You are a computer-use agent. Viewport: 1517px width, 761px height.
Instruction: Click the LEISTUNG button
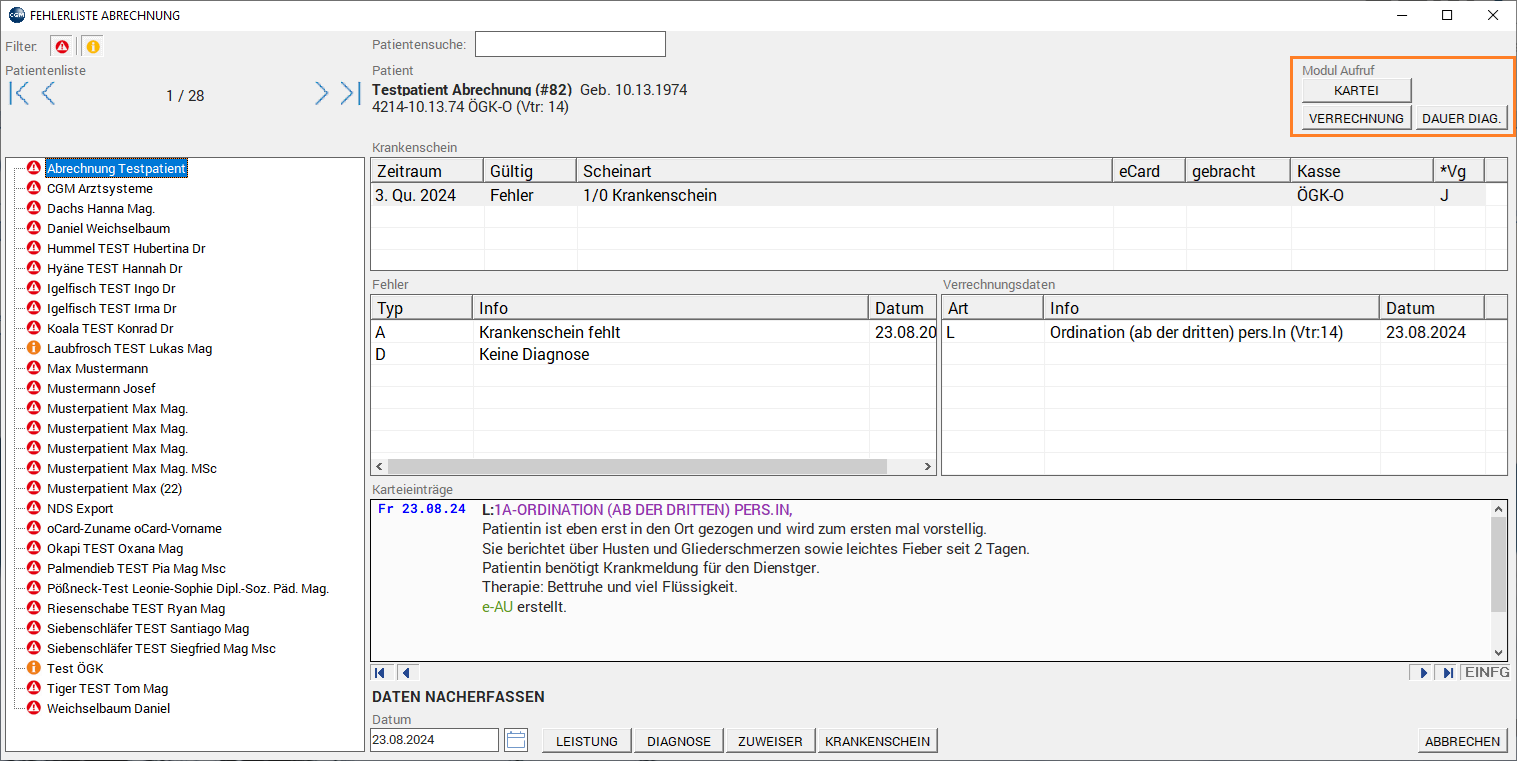pyautogui.click(x=587, y=741)
